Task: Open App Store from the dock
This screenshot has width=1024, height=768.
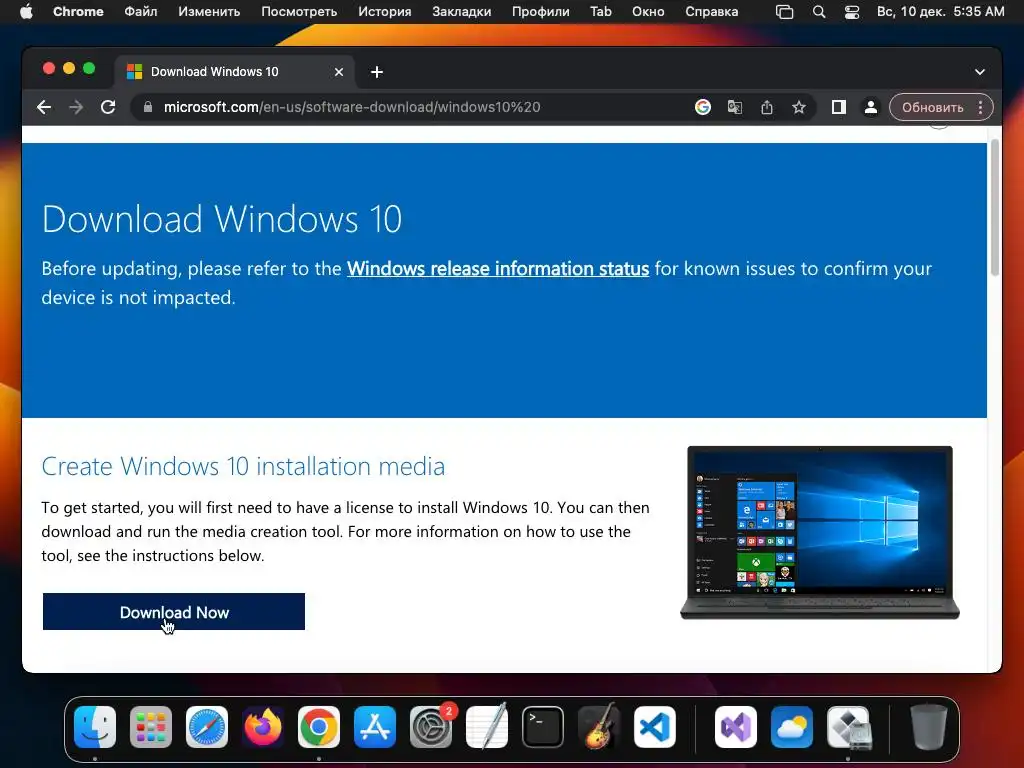Action: [375, 727]
